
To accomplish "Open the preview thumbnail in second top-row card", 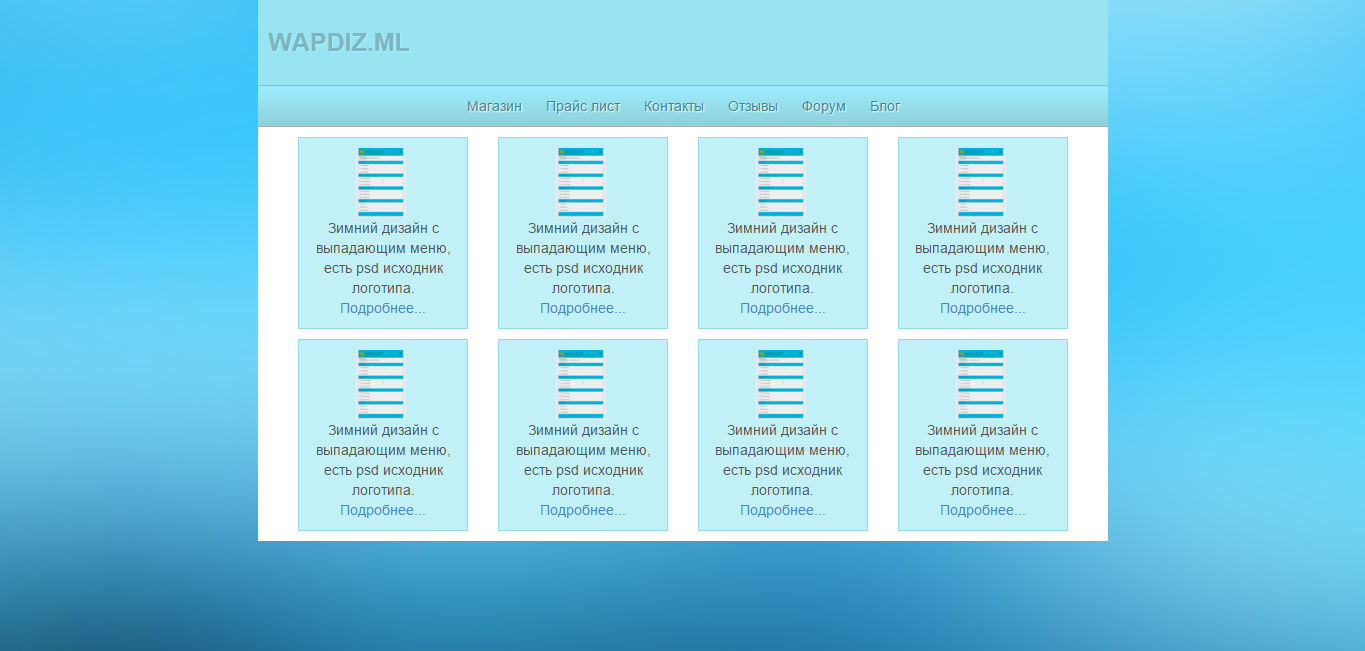I will point(581,182).
